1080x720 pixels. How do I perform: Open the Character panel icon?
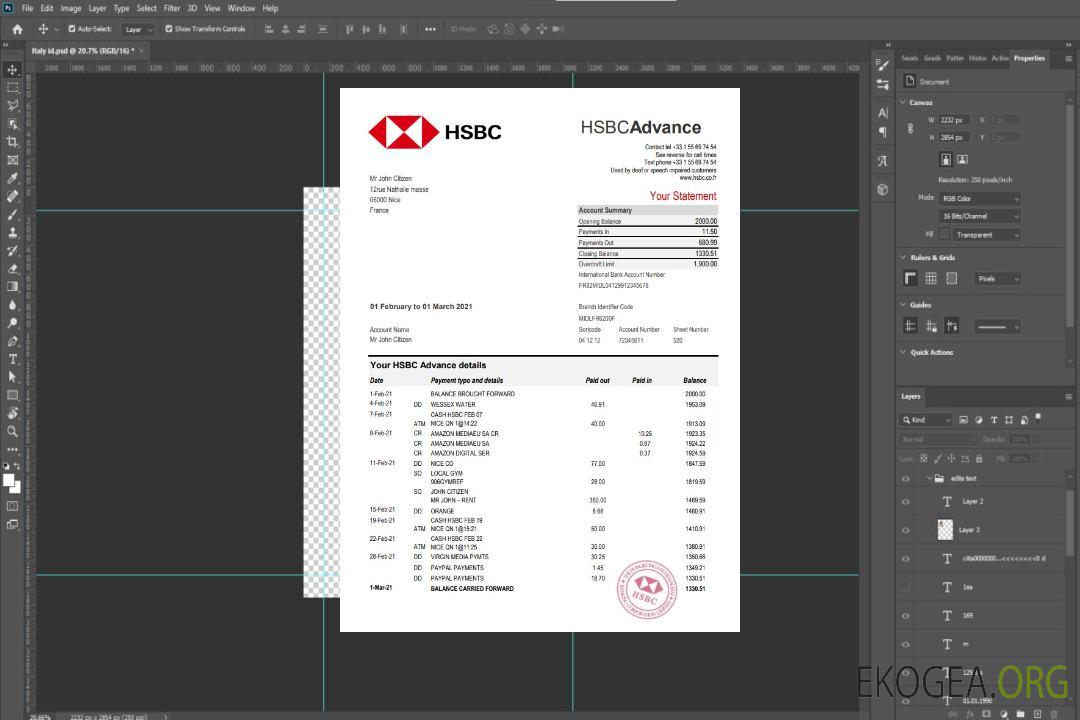click(883, 112)
